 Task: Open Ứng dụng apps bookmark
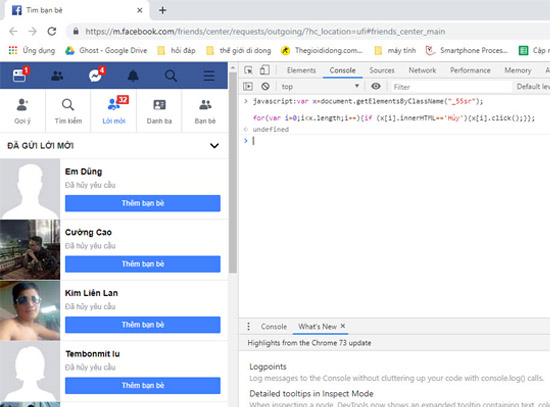coord(32,51)
